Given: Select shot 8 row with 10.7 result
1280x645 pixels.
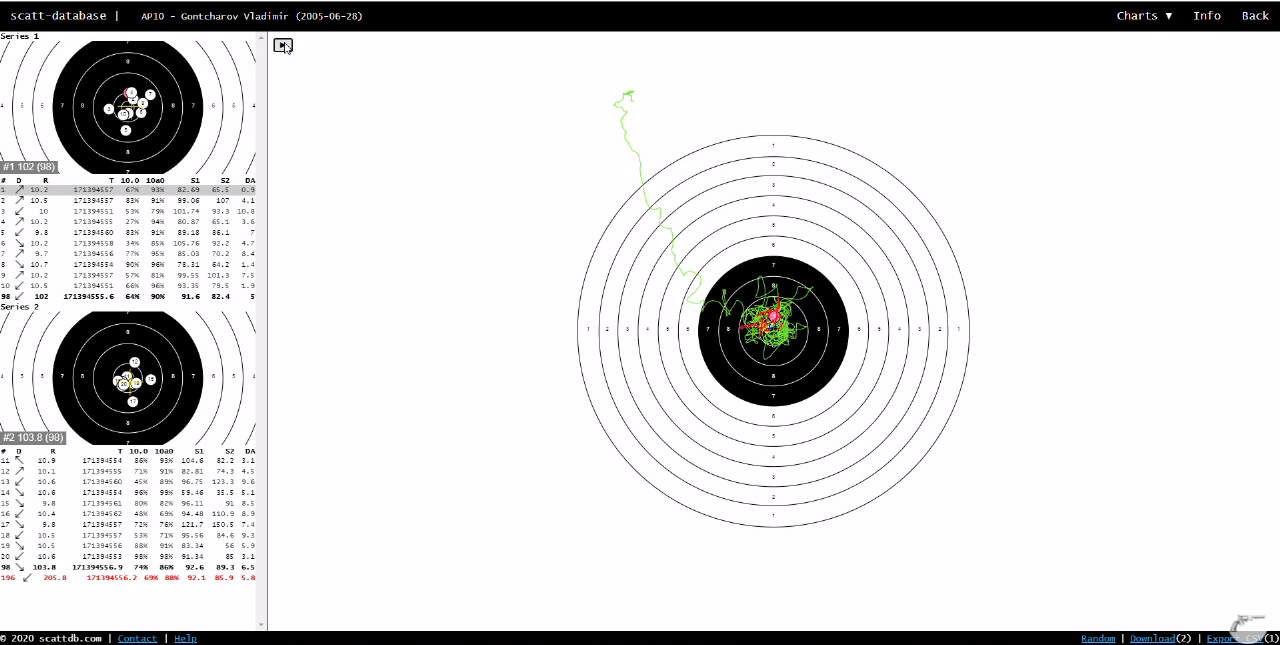Looking at the screenshot, I should (x=127, y=265).
